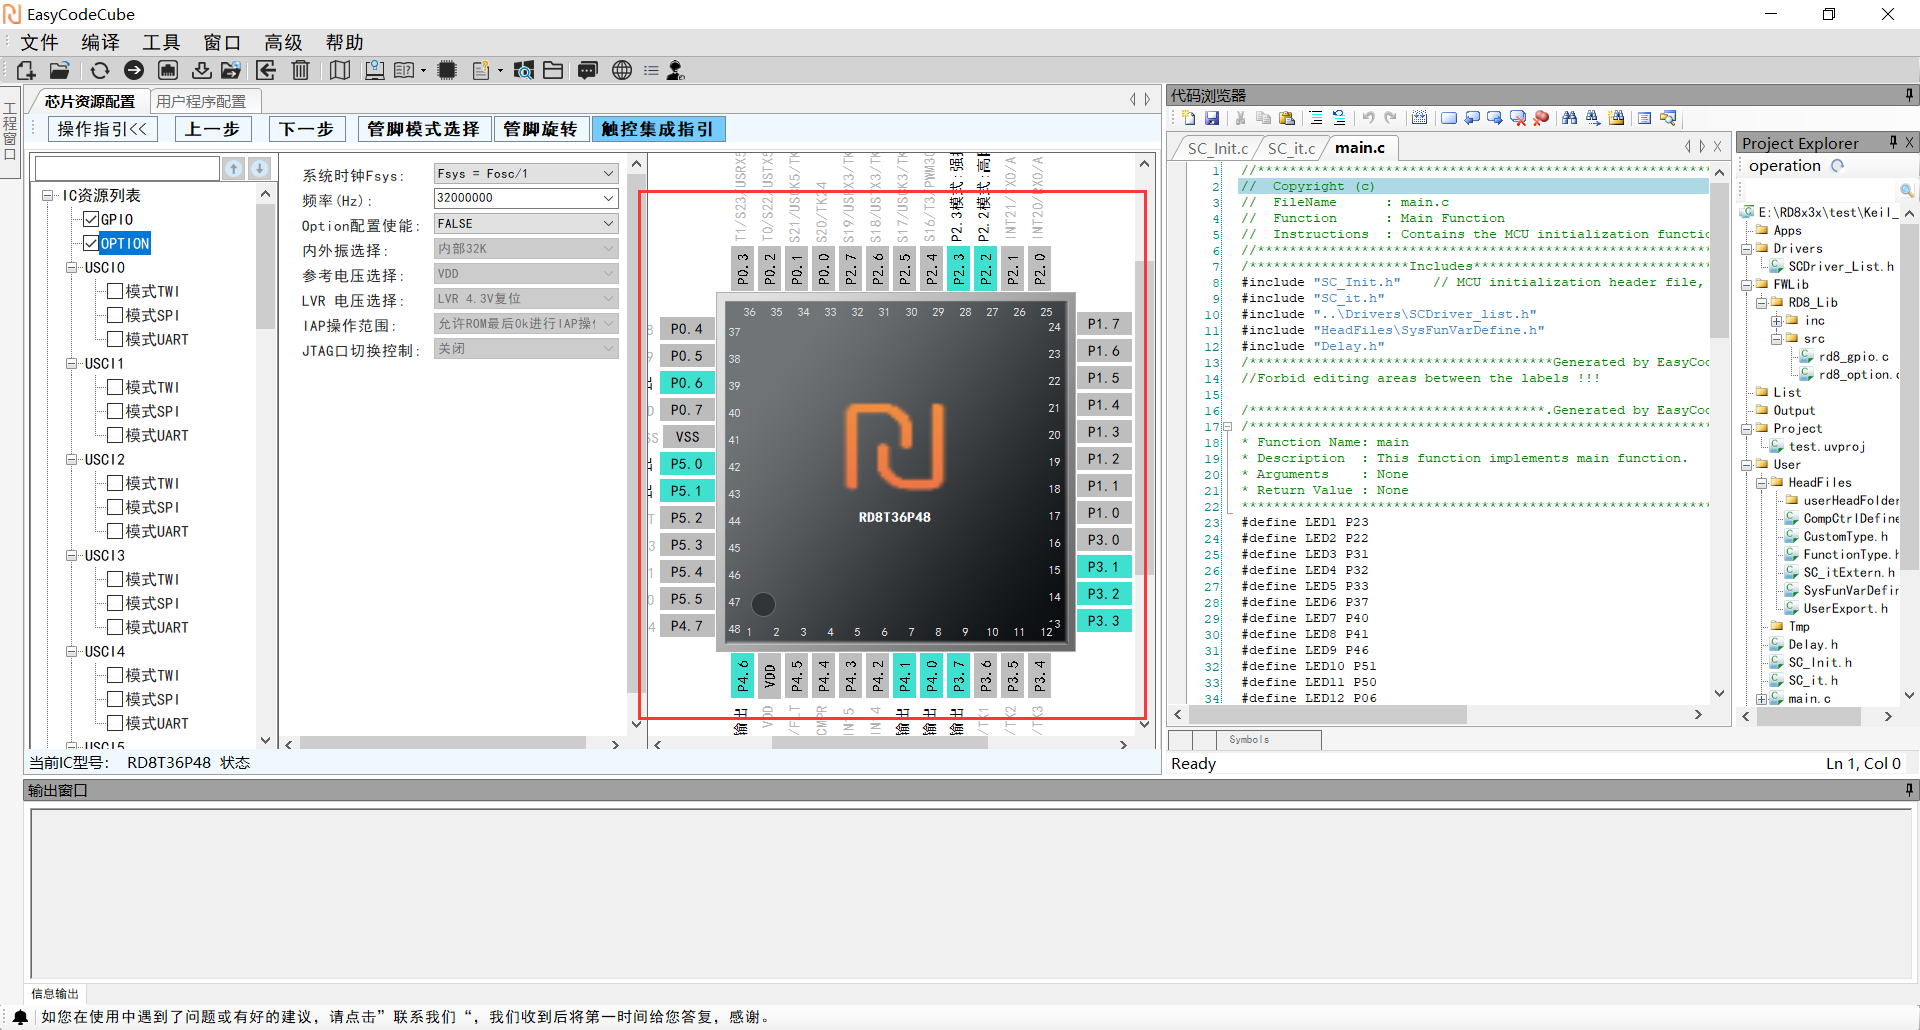Click the new project file icon
Image resolution: width=1920 pixels, height=1030 pixels.
pos(26,70)
